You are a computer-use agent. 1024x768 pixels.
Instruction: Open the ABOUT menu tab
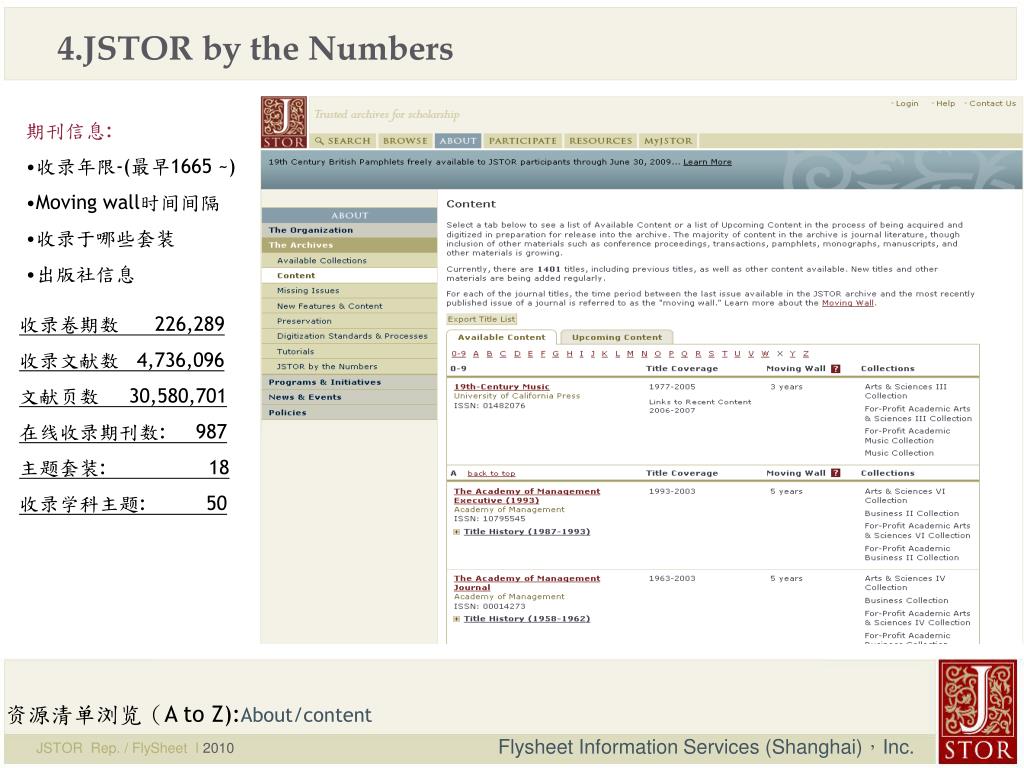click(458, 140)
